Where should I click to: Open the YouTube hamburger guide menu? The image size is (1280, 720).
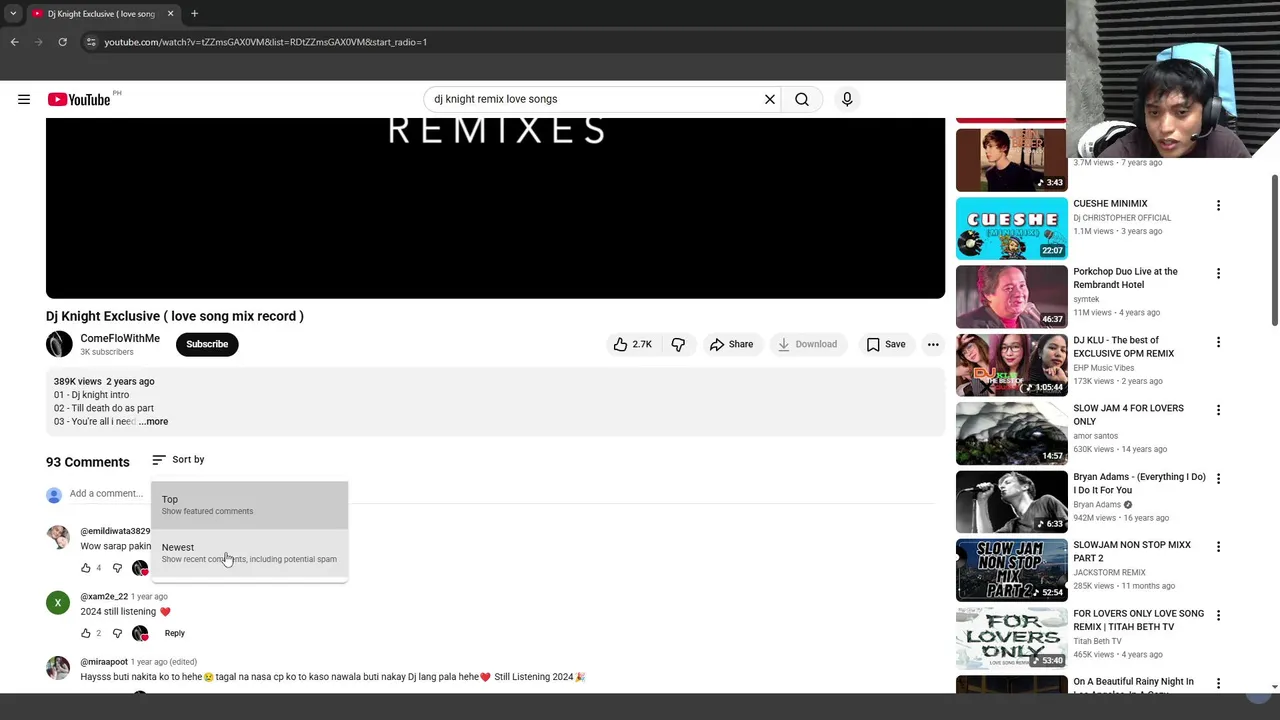(24, 99)
